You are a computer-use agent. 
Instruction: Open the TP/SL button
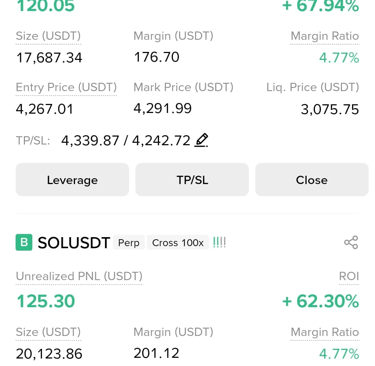(192, 180)
